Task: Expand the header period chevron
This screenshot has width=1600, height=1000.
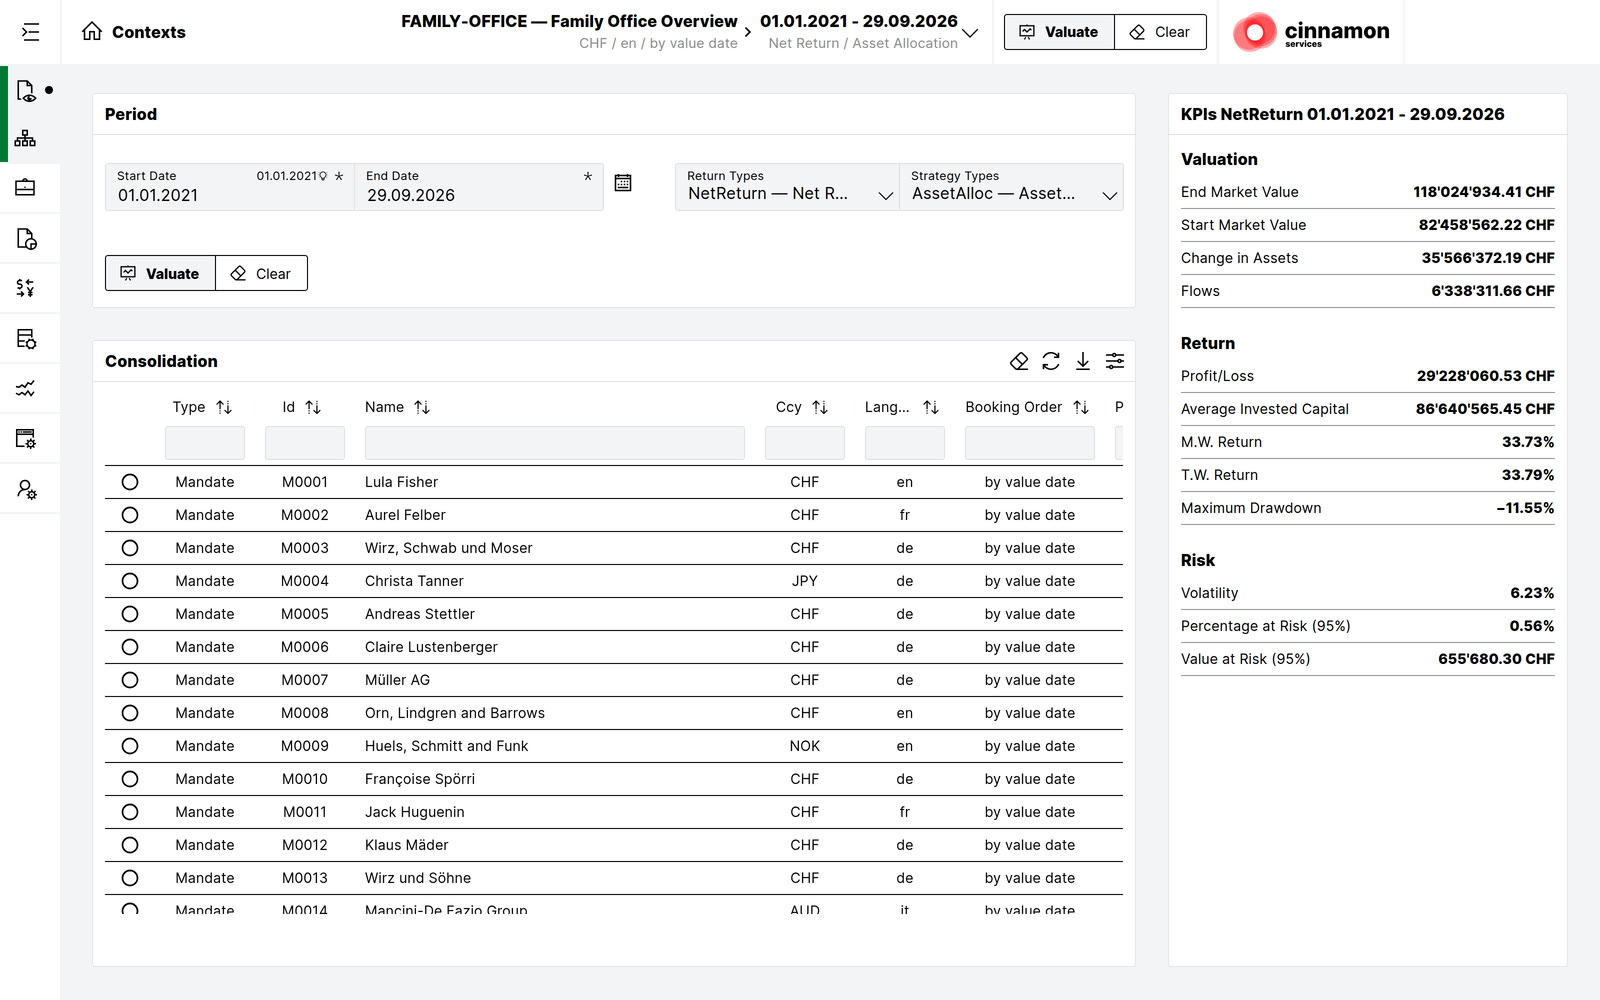Action: tap(970, 33)
